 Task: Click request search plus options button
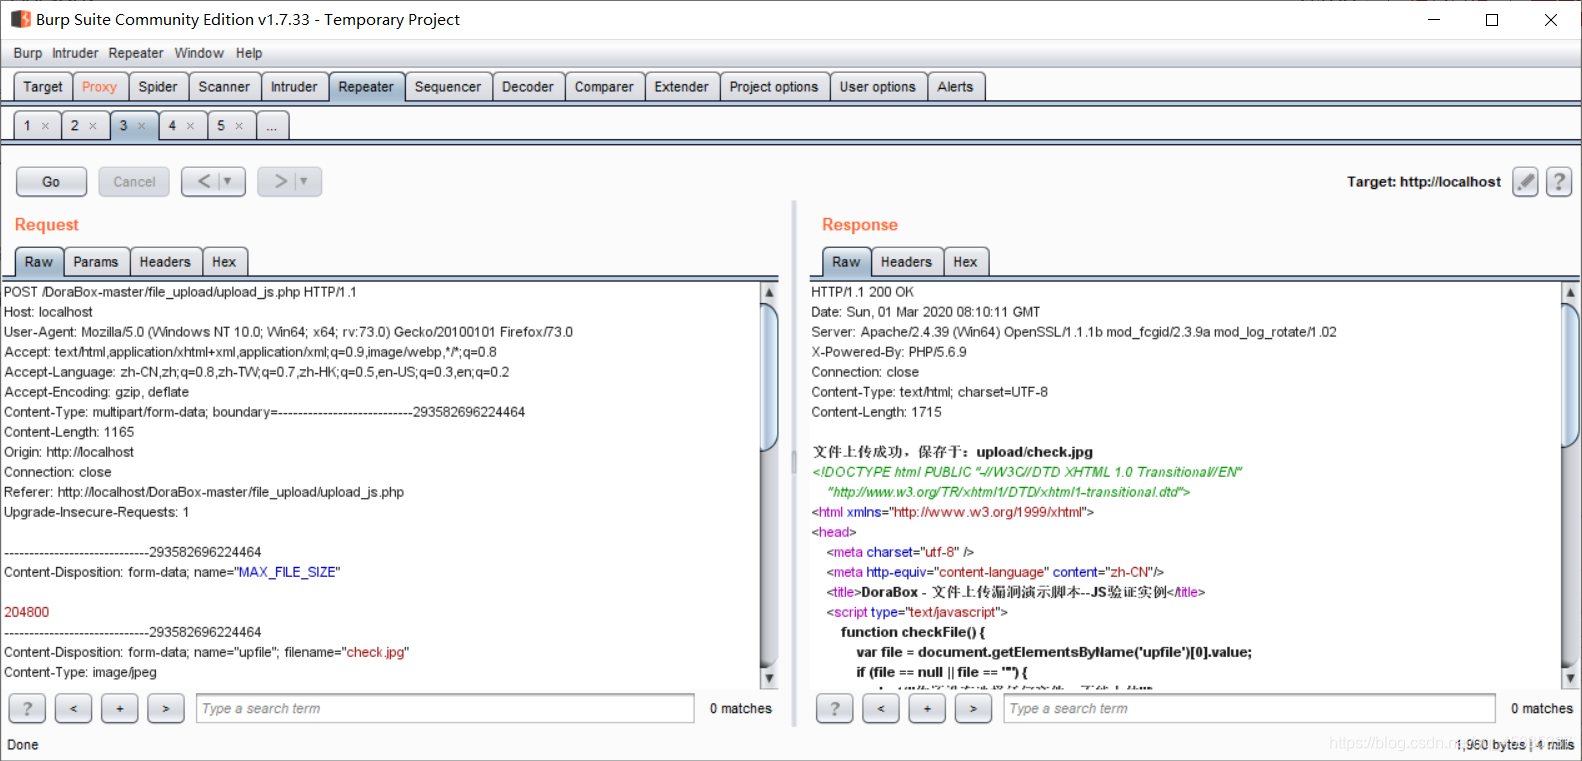[x=119, y=708]
